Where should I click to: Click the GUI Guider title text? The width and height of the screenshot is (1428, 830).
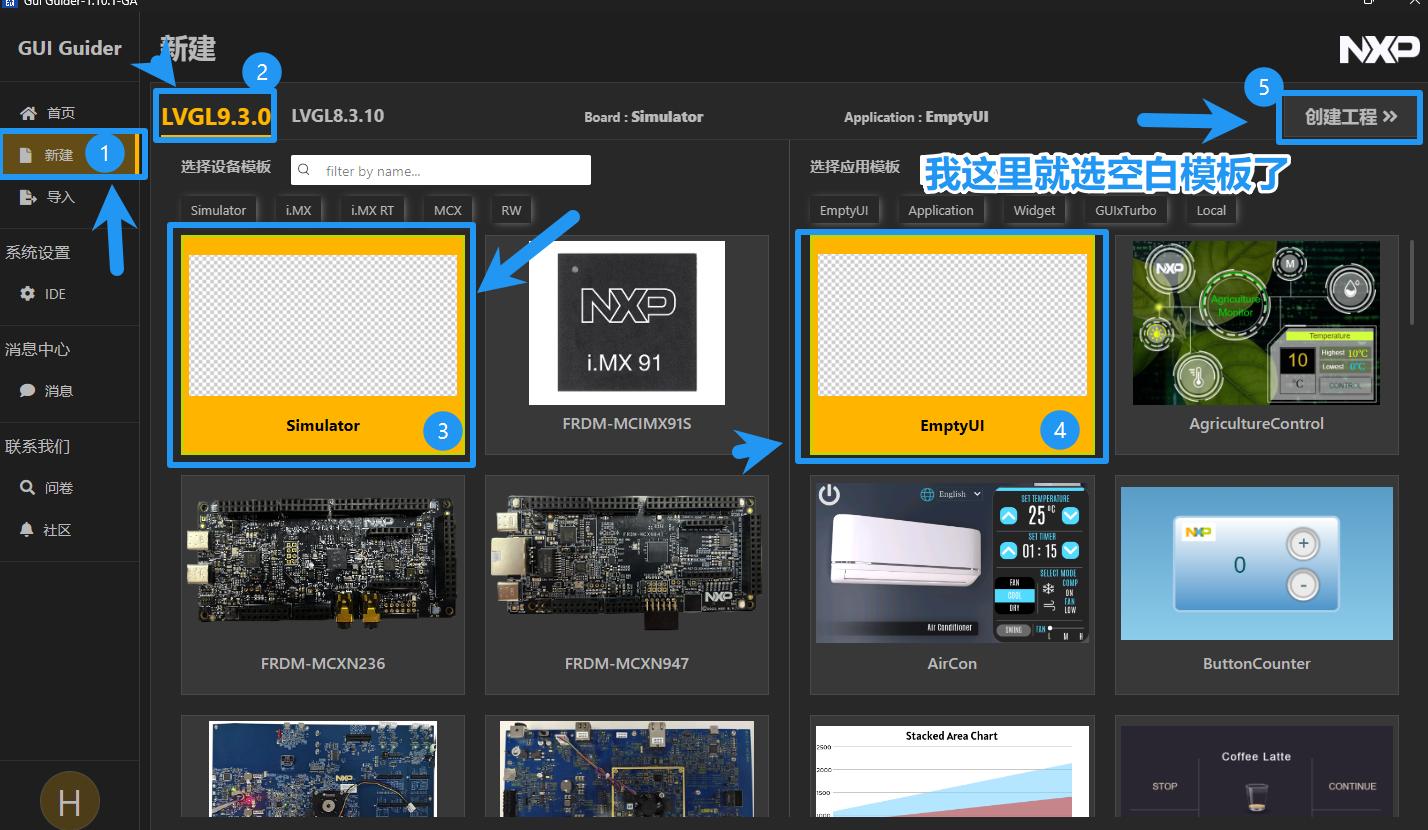click(70, 48)
